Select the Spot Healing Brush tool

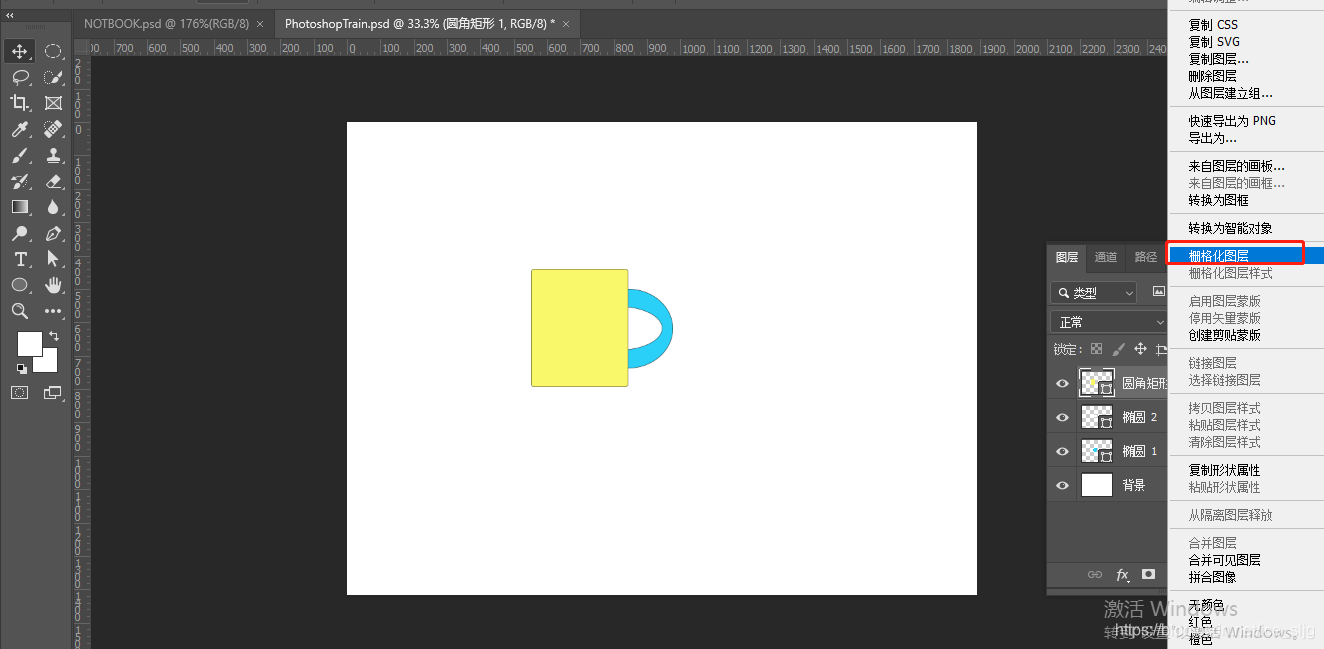pyautogui.click(x=53, y=129)
